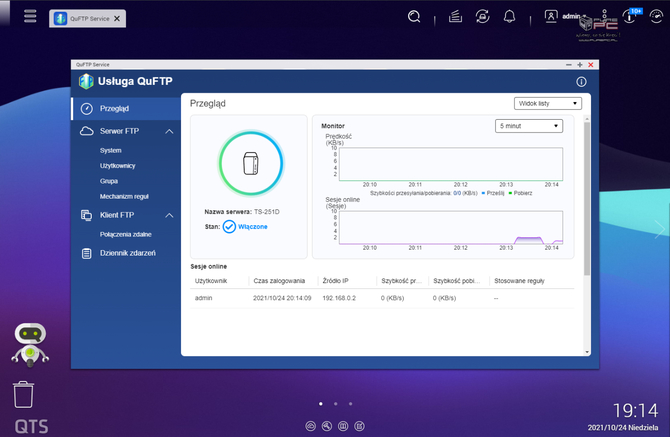Click the first icon in bottom desktop row

tap(311, 426)
